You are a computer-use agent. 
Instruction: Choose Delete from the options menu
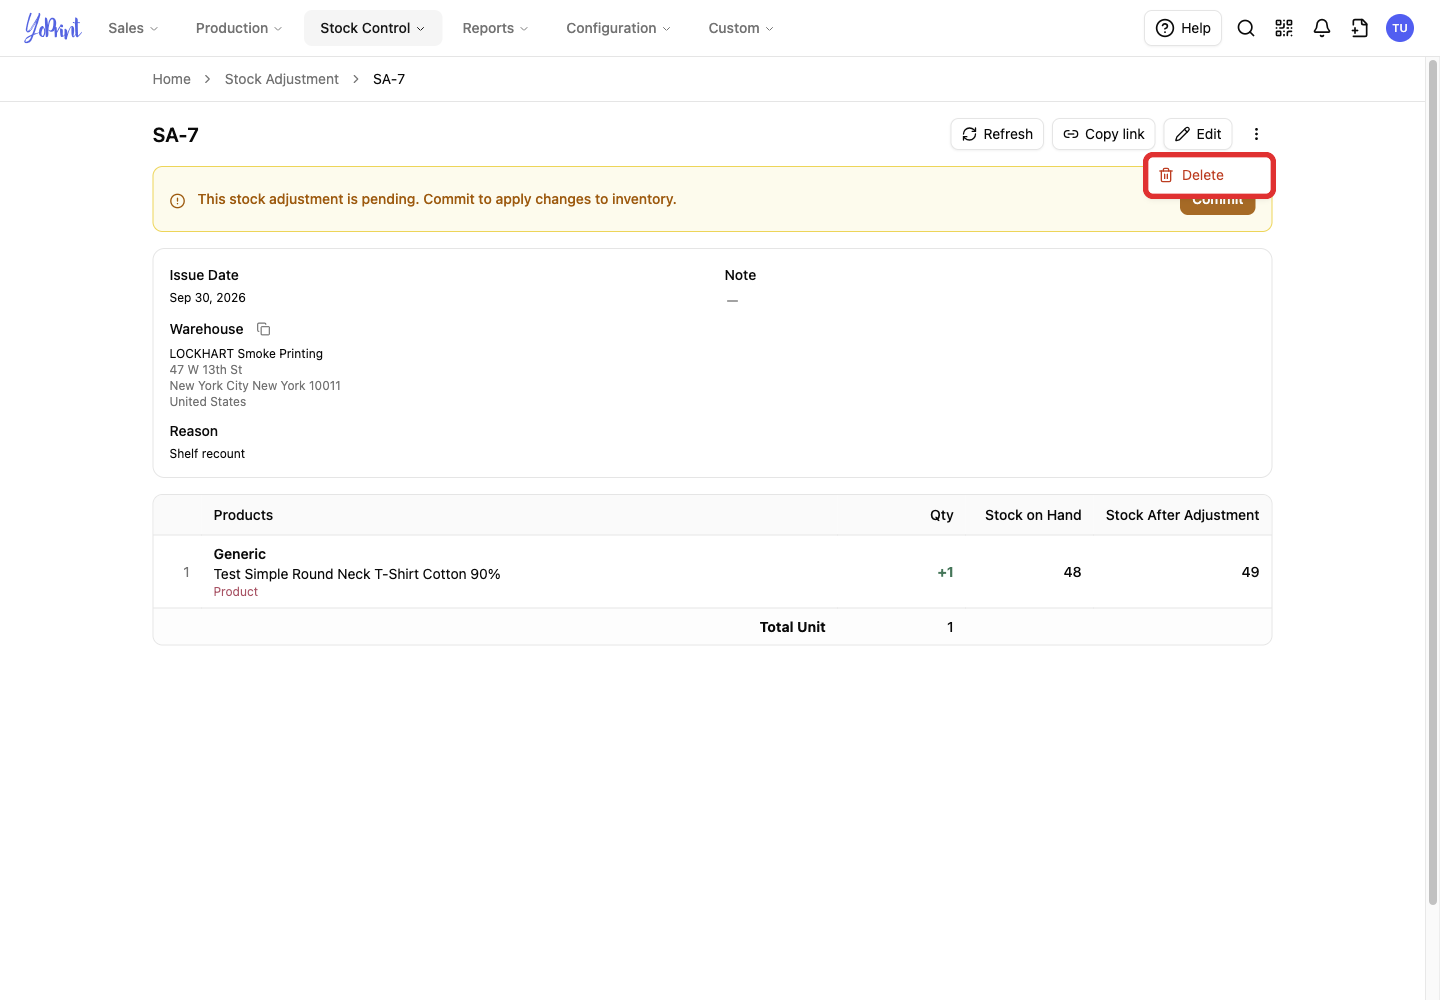tap(1209, 175)
